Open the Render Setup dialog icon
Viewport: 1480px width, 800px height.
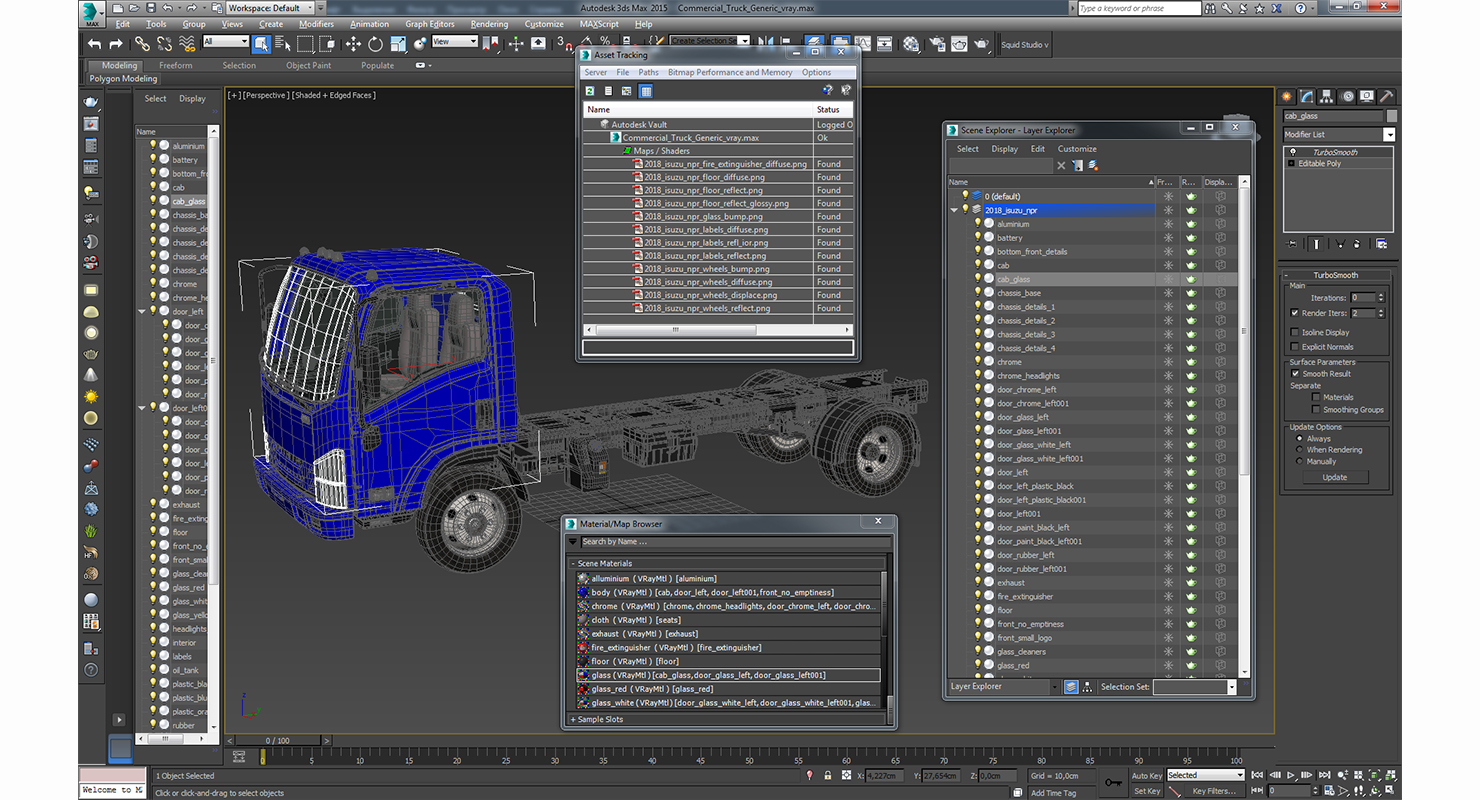936,44
